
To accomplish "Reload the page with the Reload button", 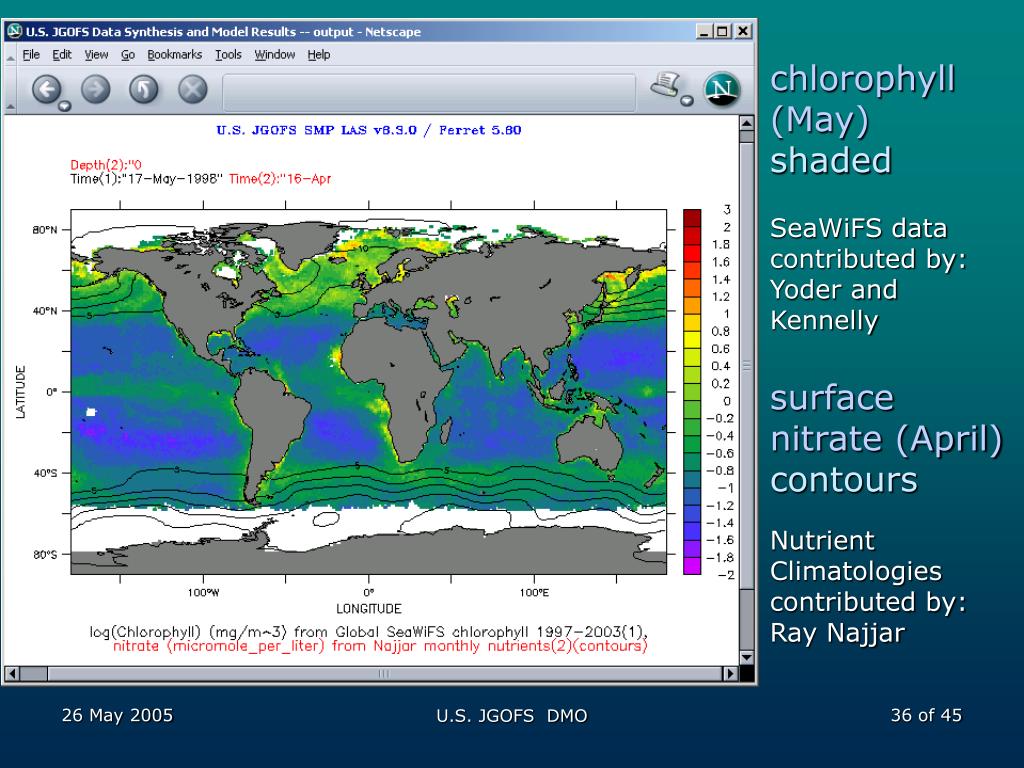I will pyautogui.click(x=144, y=89).
